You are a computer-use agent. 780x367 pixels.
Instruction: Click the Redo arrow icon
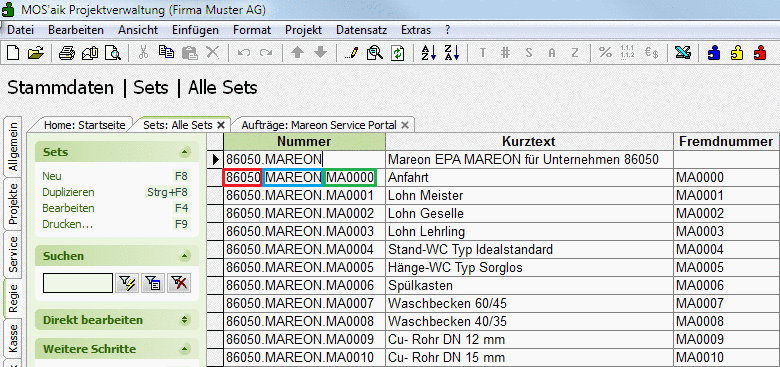[266, 53]
